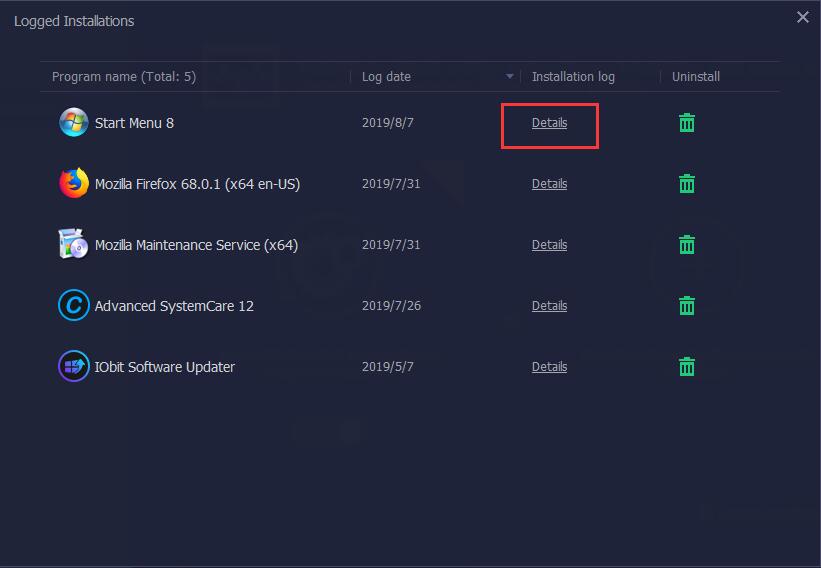Viewport: 821px width, 568px height.
Task: Uninstall Start Menu 8 via trash icon
Action: coord(687,123)
